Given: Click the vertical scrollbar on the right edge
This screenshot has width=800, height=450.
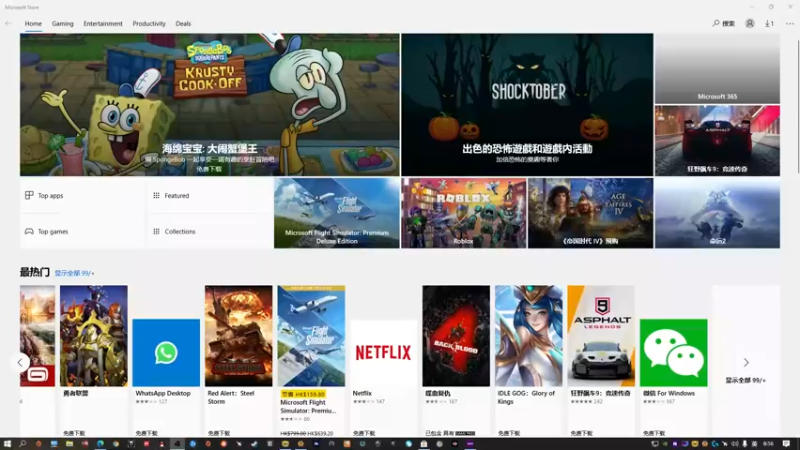Looking at the screenshot, I should 797,106.
